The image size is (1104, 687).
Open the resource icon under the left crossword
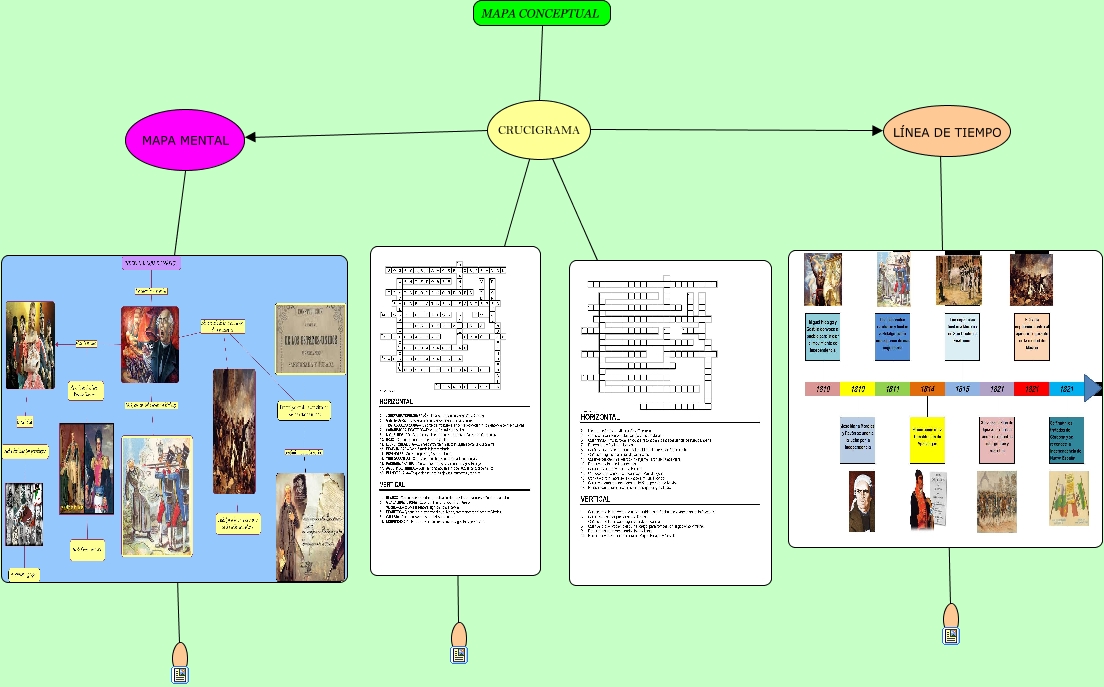tap(459, 655)
